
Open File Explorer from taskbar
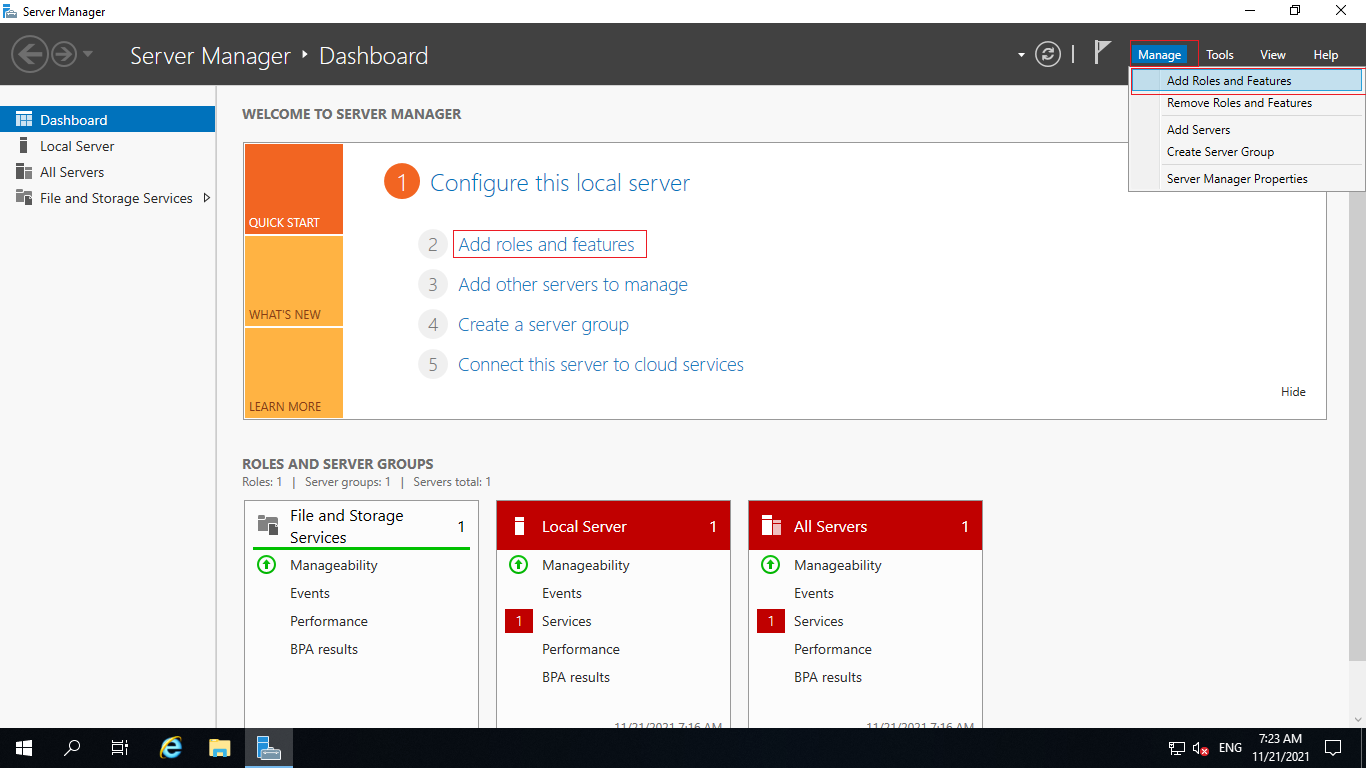click(220, 748)
